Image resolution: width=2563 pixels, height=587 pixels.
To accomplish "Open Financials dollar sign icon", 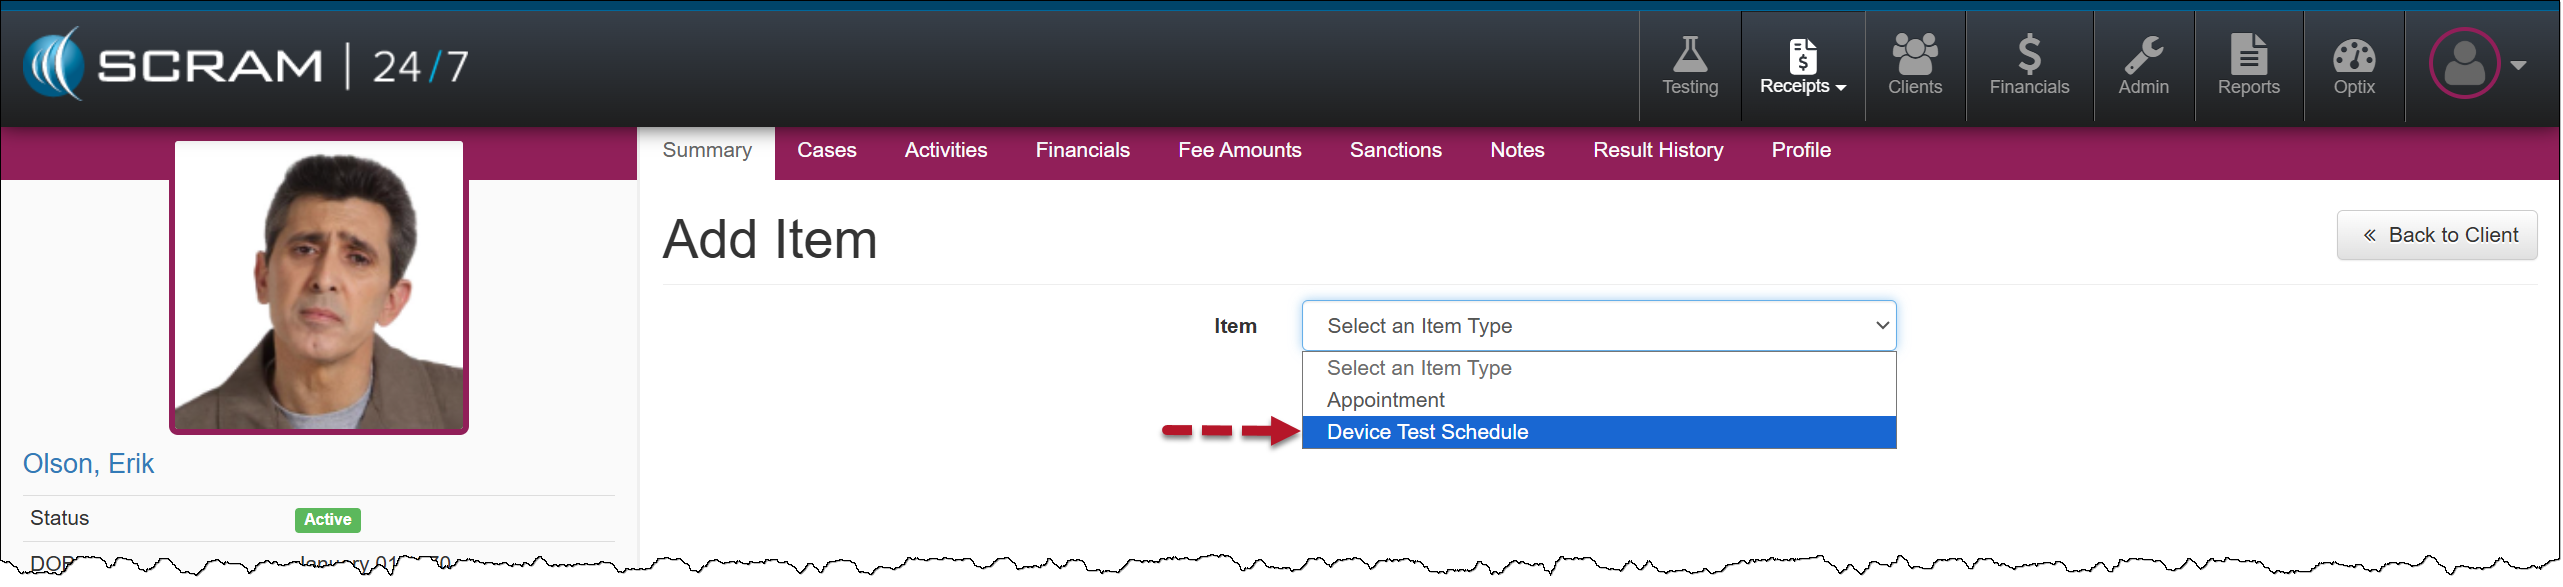I will (x=2028, y=56).
